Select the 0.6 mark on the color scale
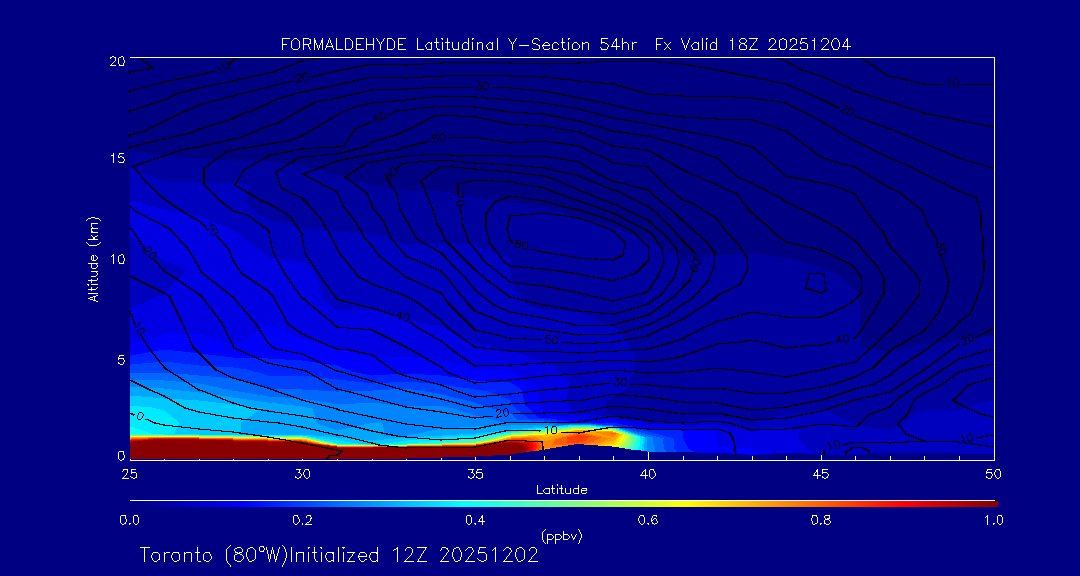The width and height of the screenshot is (1080, 576). point(648,519)
